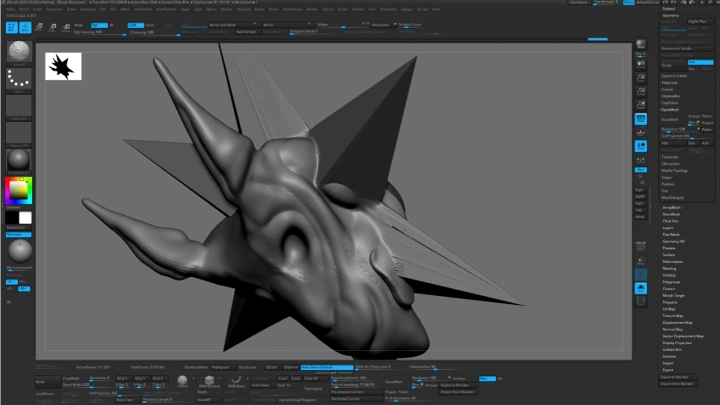Expand the Masking subpalette
Viewport: 720px width, 405px height.
tap(669, 269)
